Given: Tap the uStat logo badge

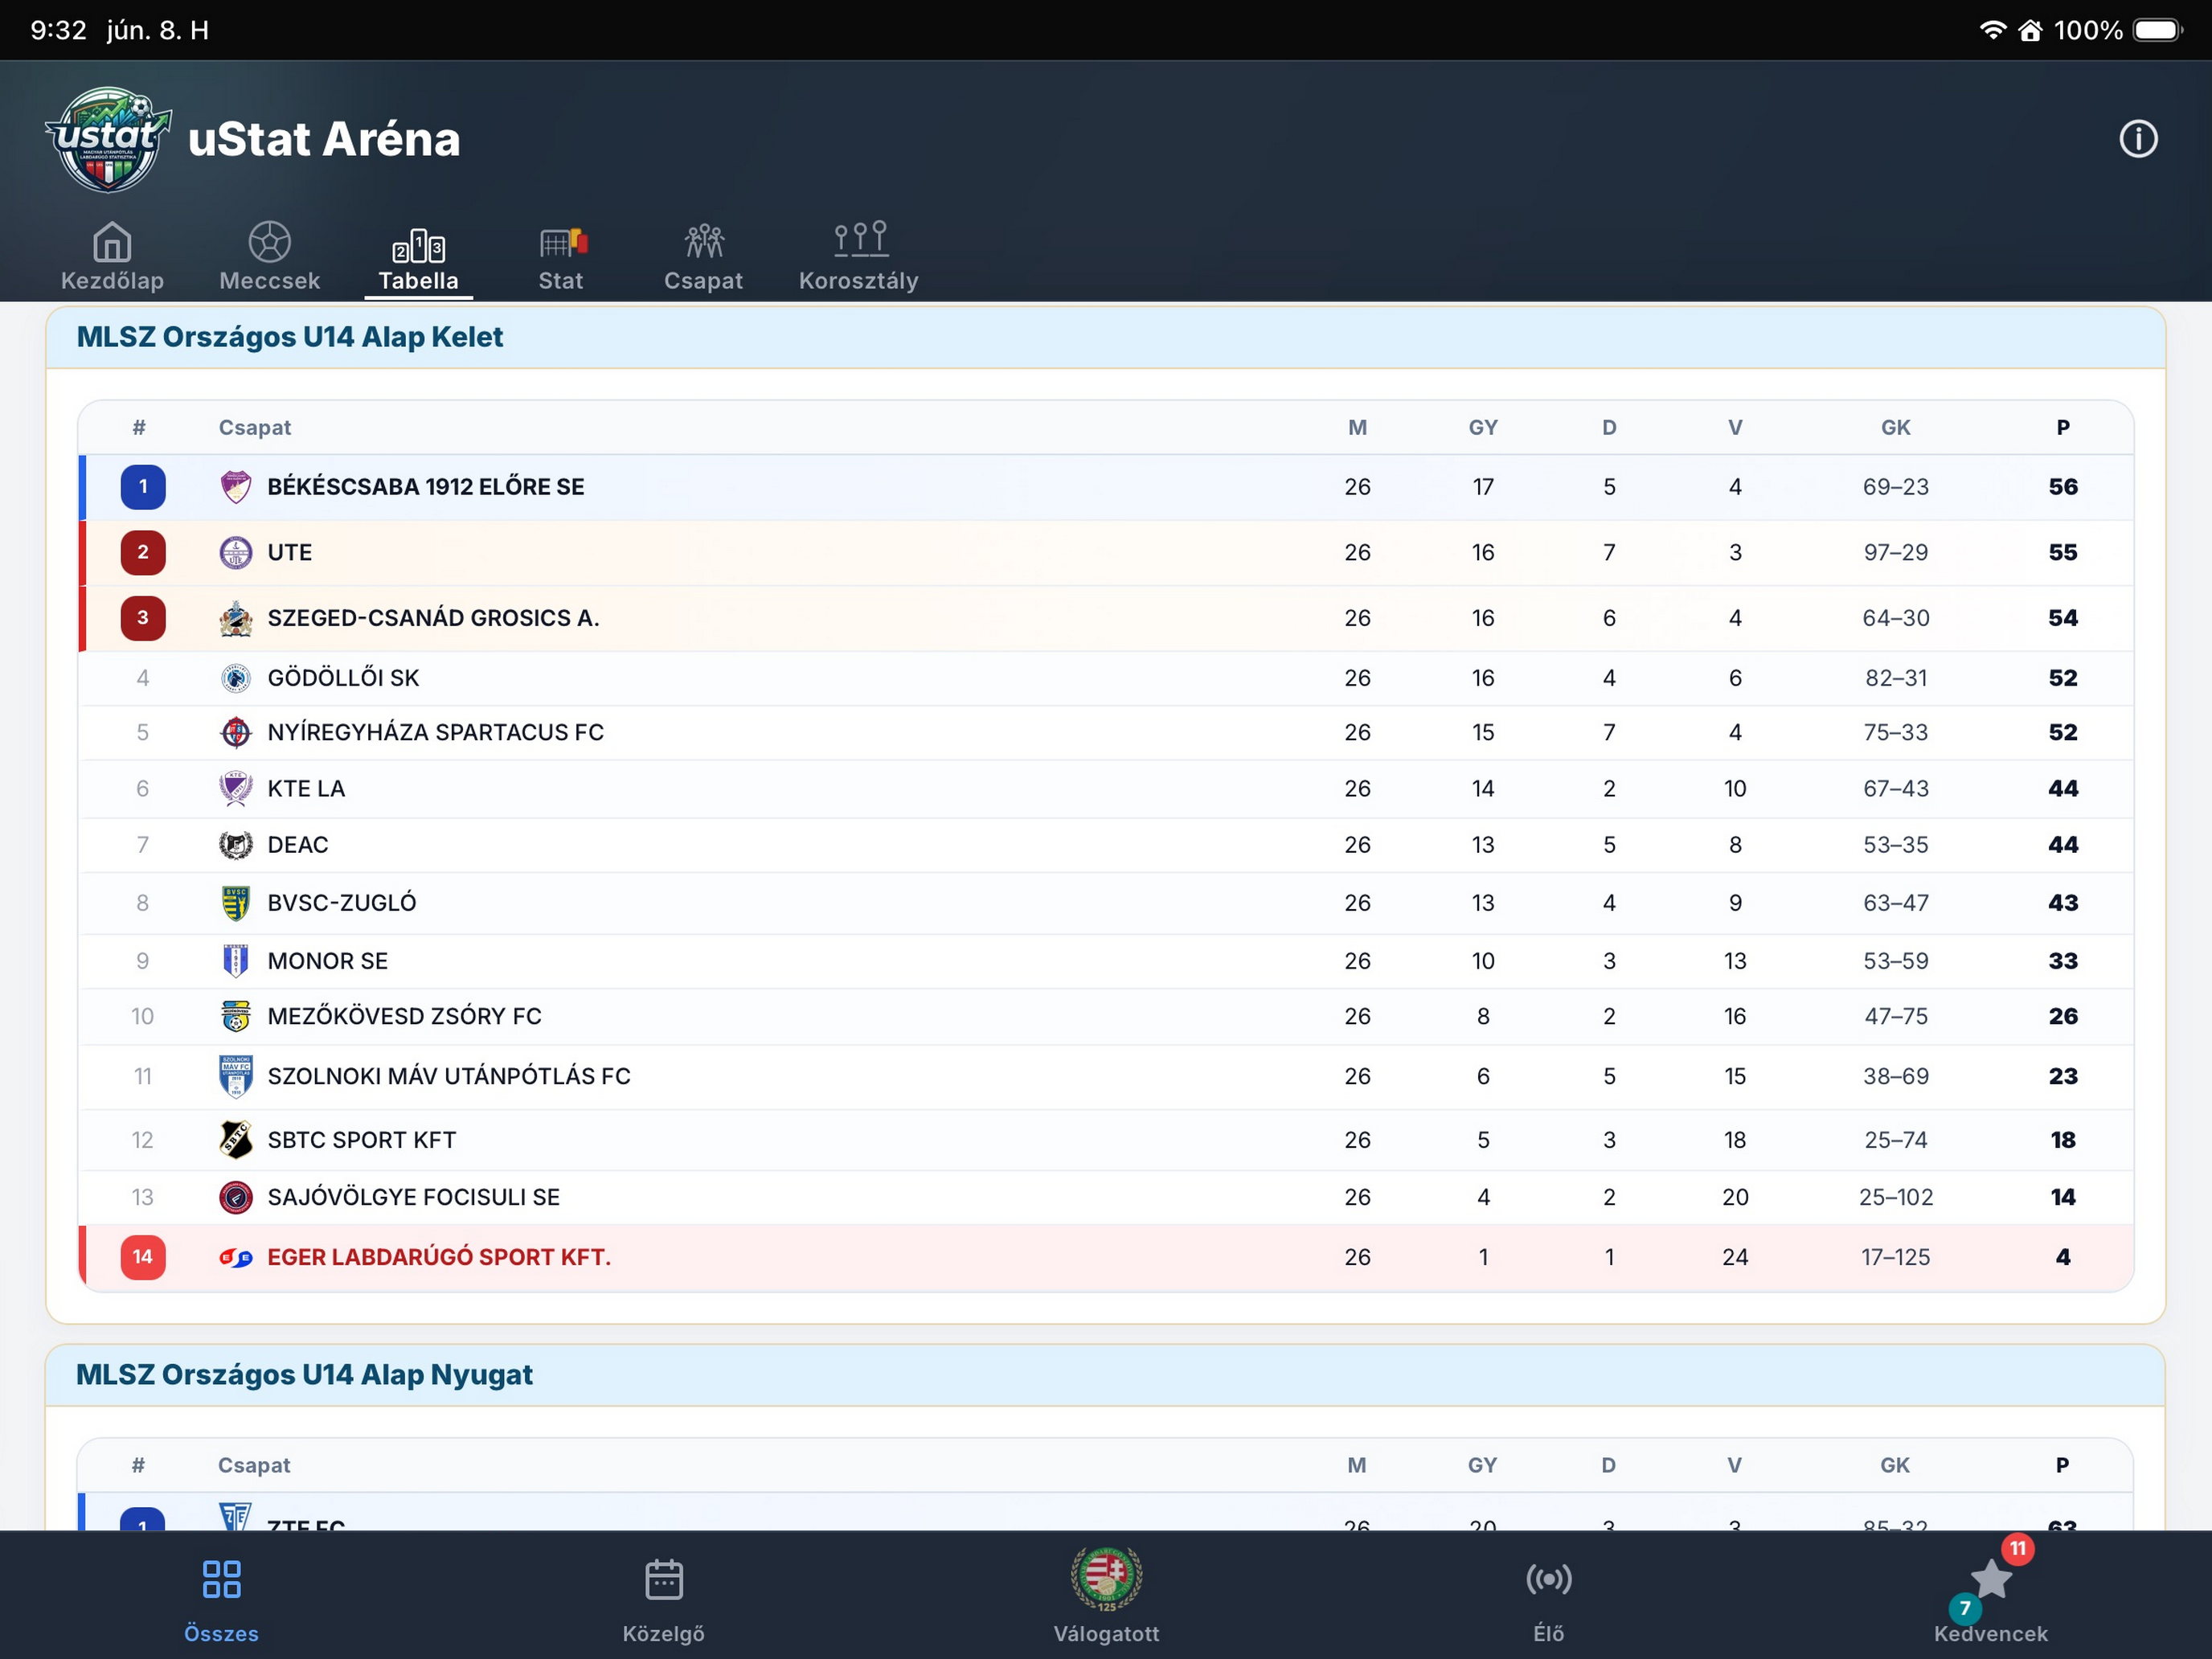Looking at the screenshot, I should point(108,139).
